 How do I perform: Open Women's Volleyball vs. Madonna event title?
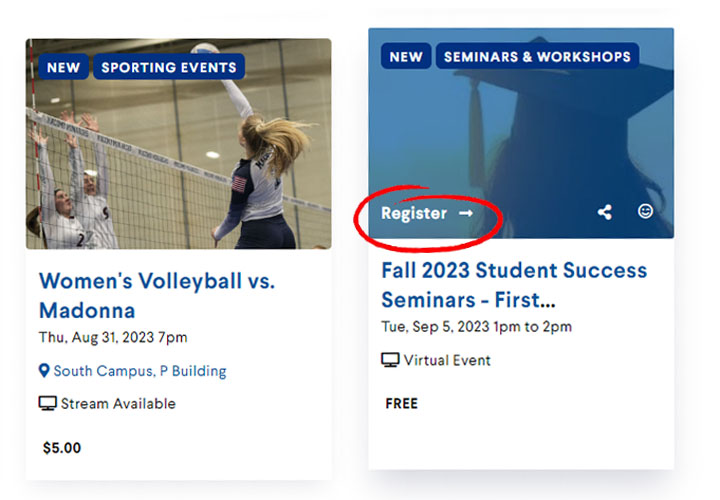click(x=157, y=295)
